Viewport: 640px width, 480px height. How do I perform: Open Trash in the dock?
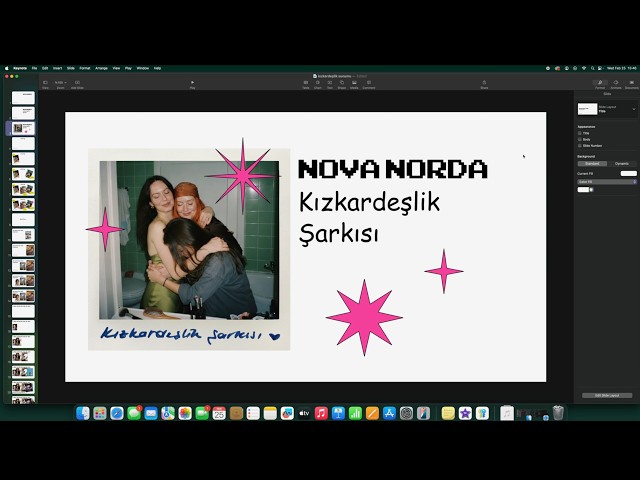tap(558, 413)
